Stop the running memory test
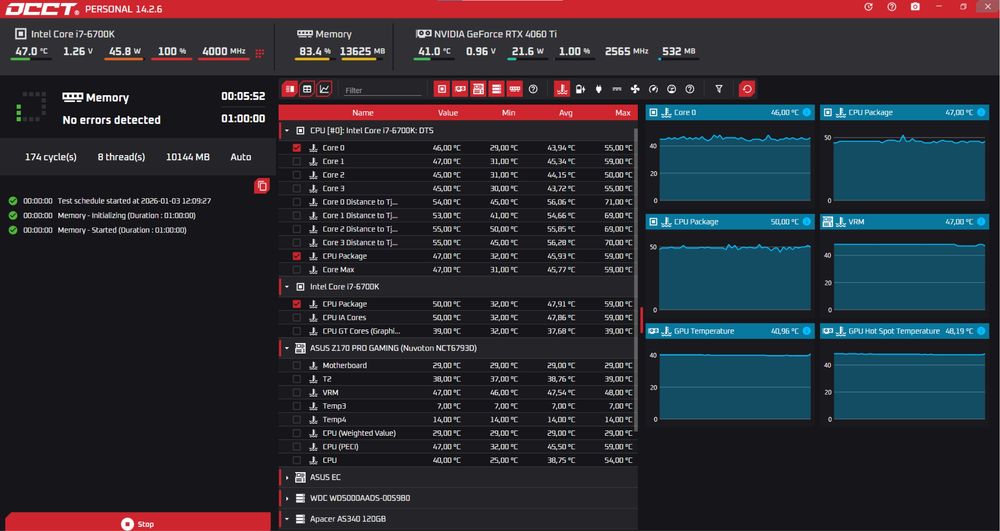 pyautogui.click(x=138, y=522)
